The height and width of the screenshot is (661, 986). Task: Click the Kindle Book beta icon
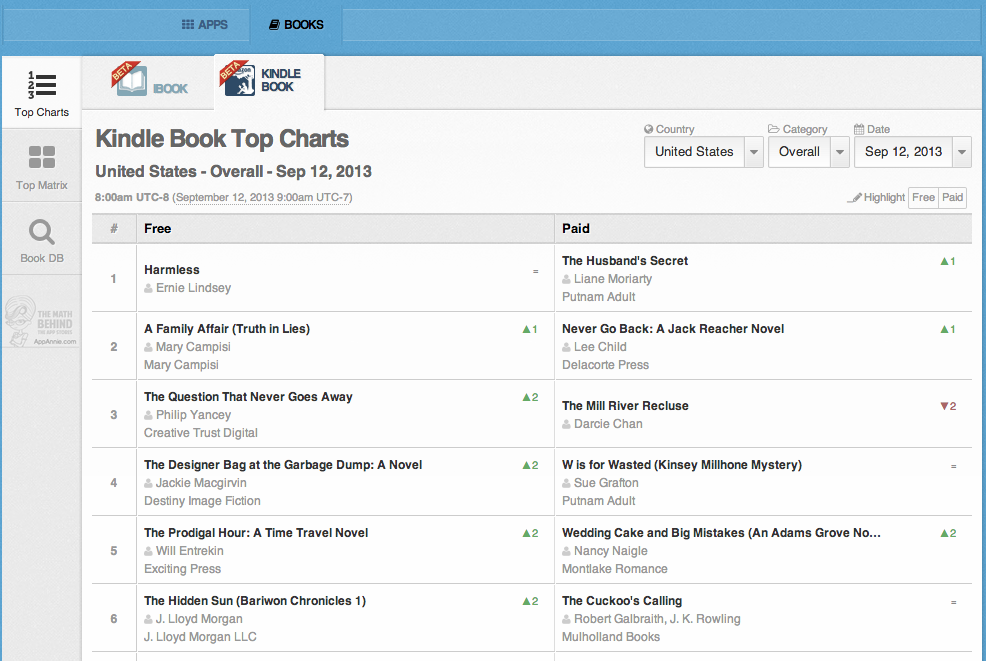point(238,78)
